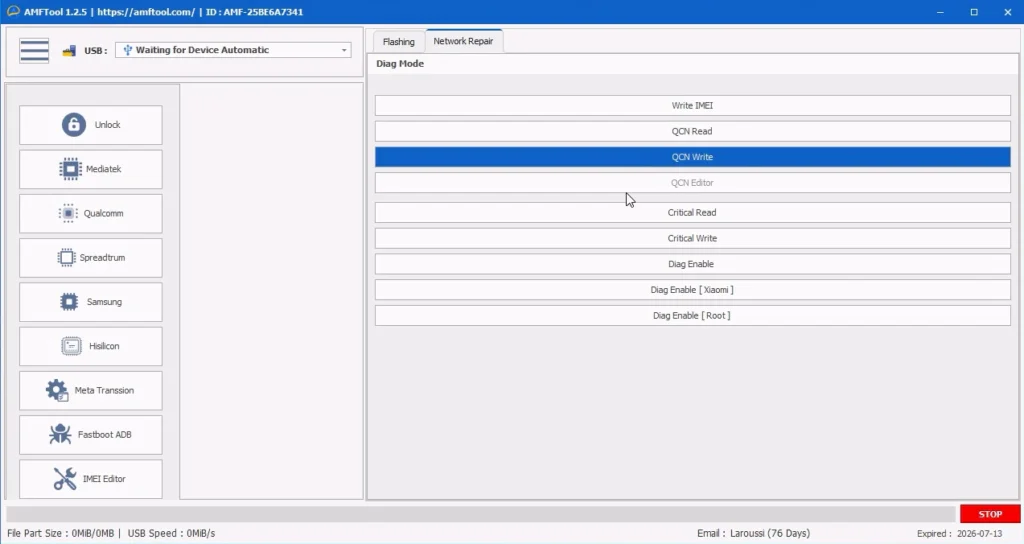Image resolution: width=1024 pixels, height=544 pixels.
Task: Launch Fastboot ADB bug icon
Action: tap(60, 435)
